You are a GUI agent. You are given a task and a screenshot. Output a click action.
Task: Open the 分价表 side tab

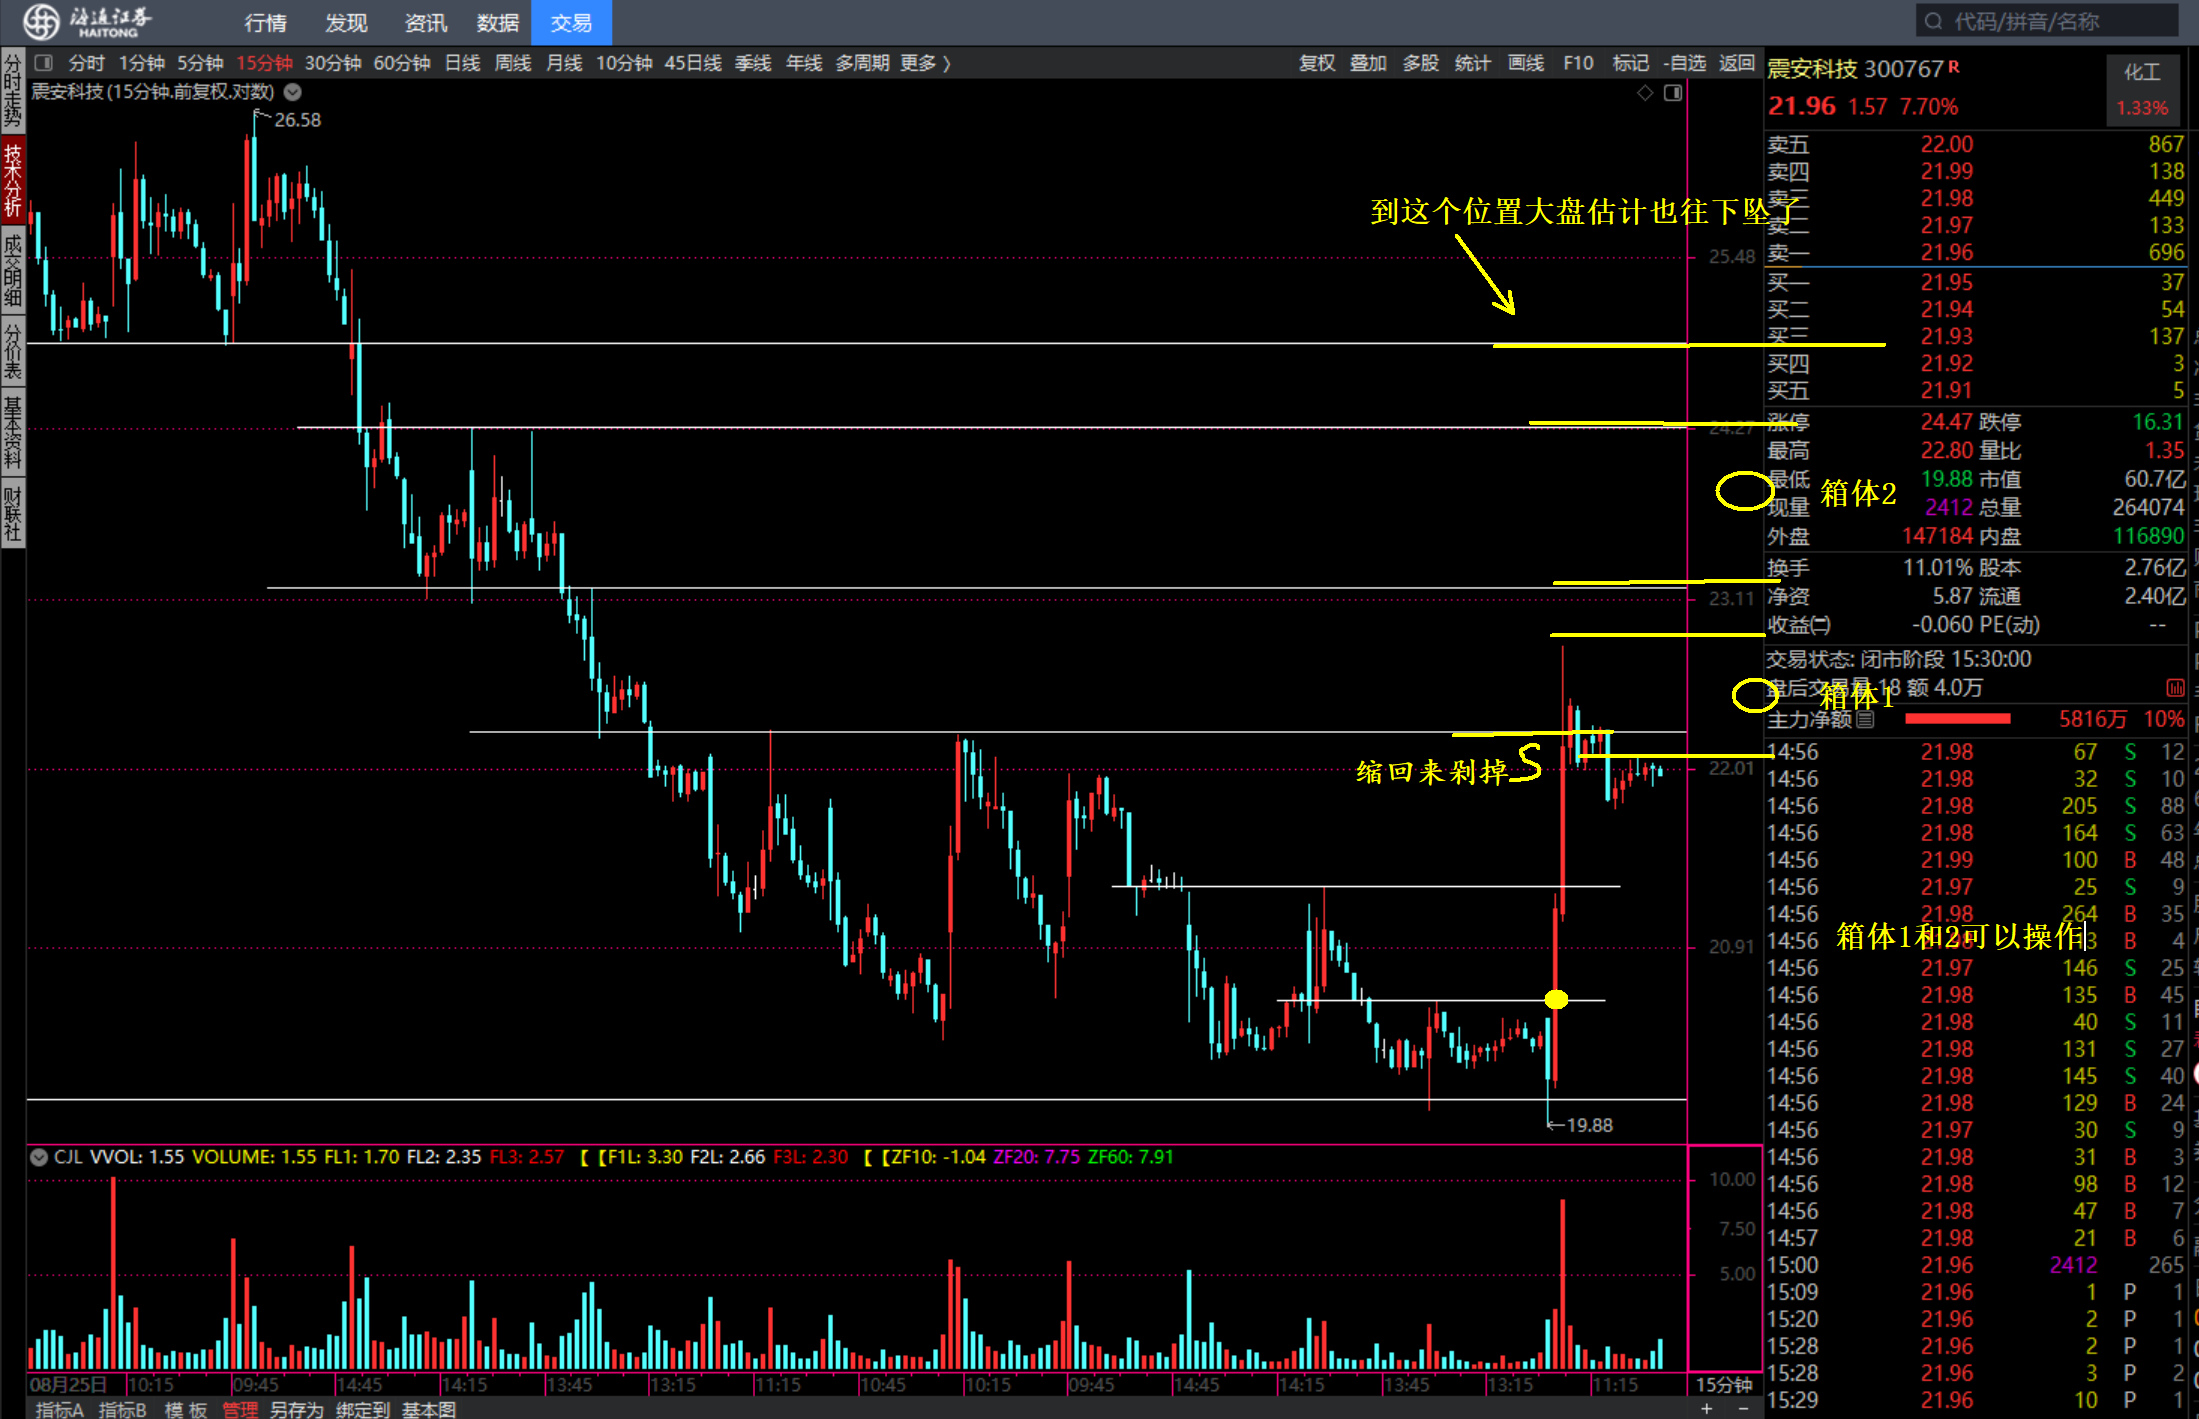(12, 350)
